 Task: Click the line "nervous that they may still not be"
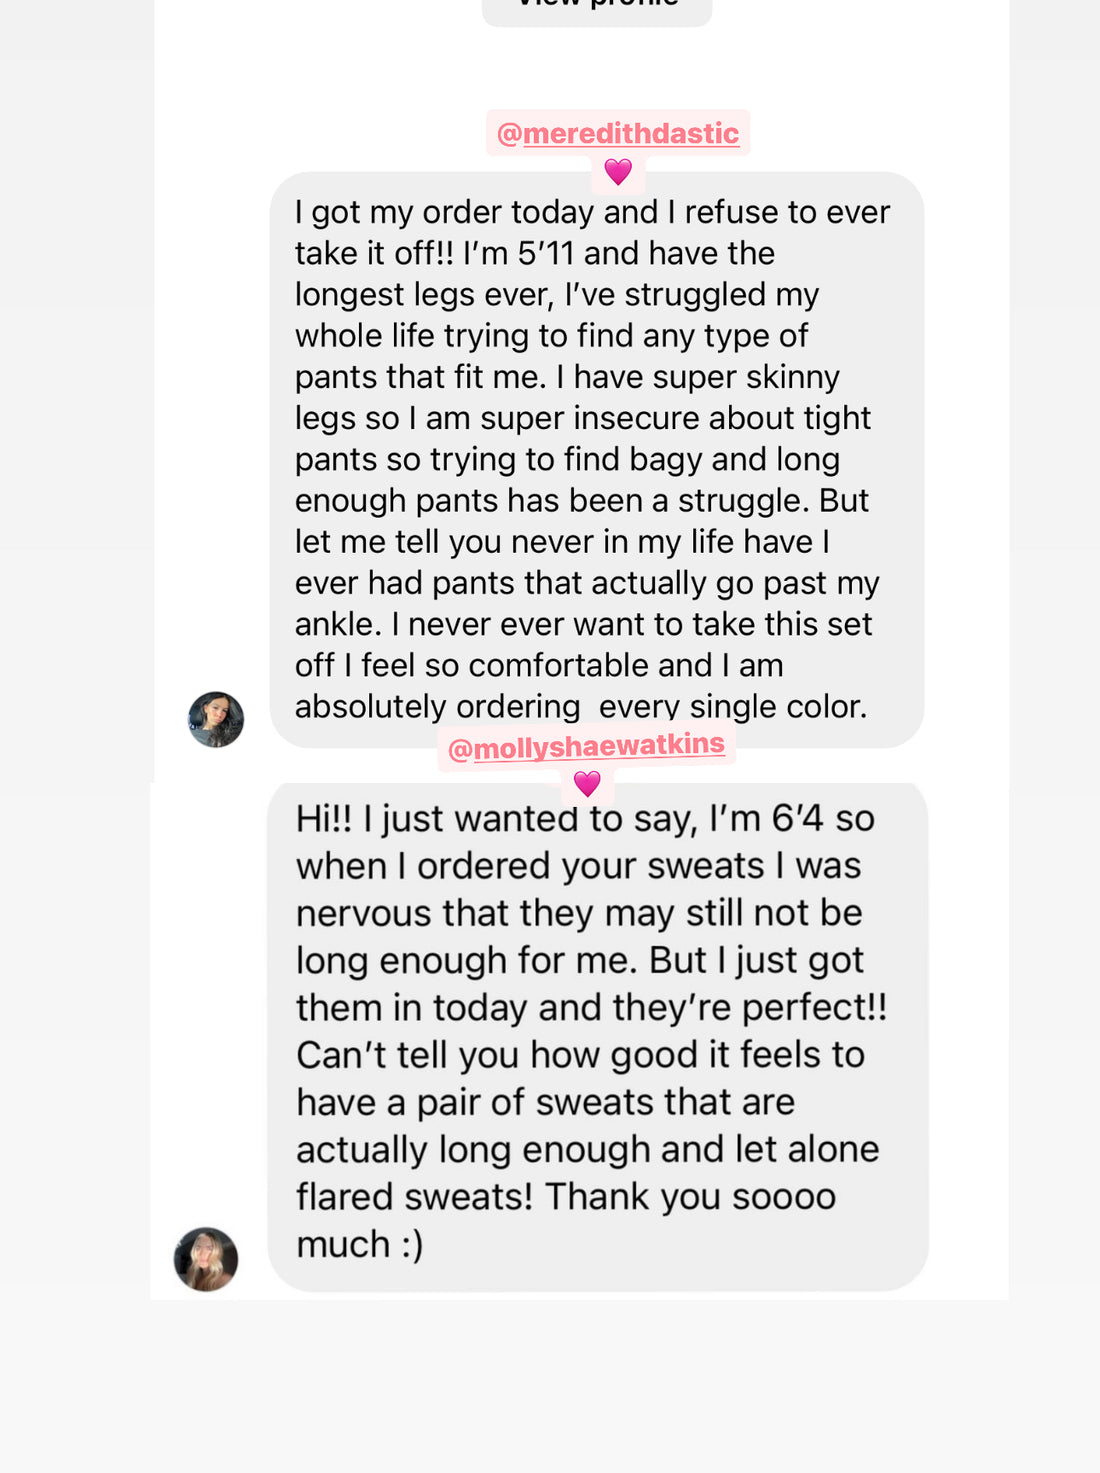579,913
